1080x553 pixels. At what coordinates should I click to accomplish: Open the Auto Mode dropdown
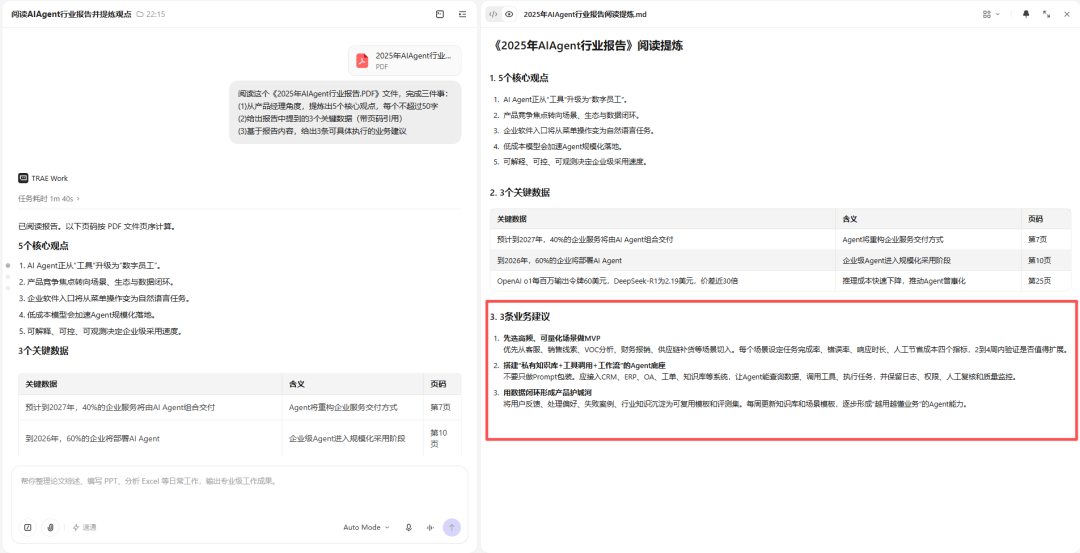coord(366,528)
